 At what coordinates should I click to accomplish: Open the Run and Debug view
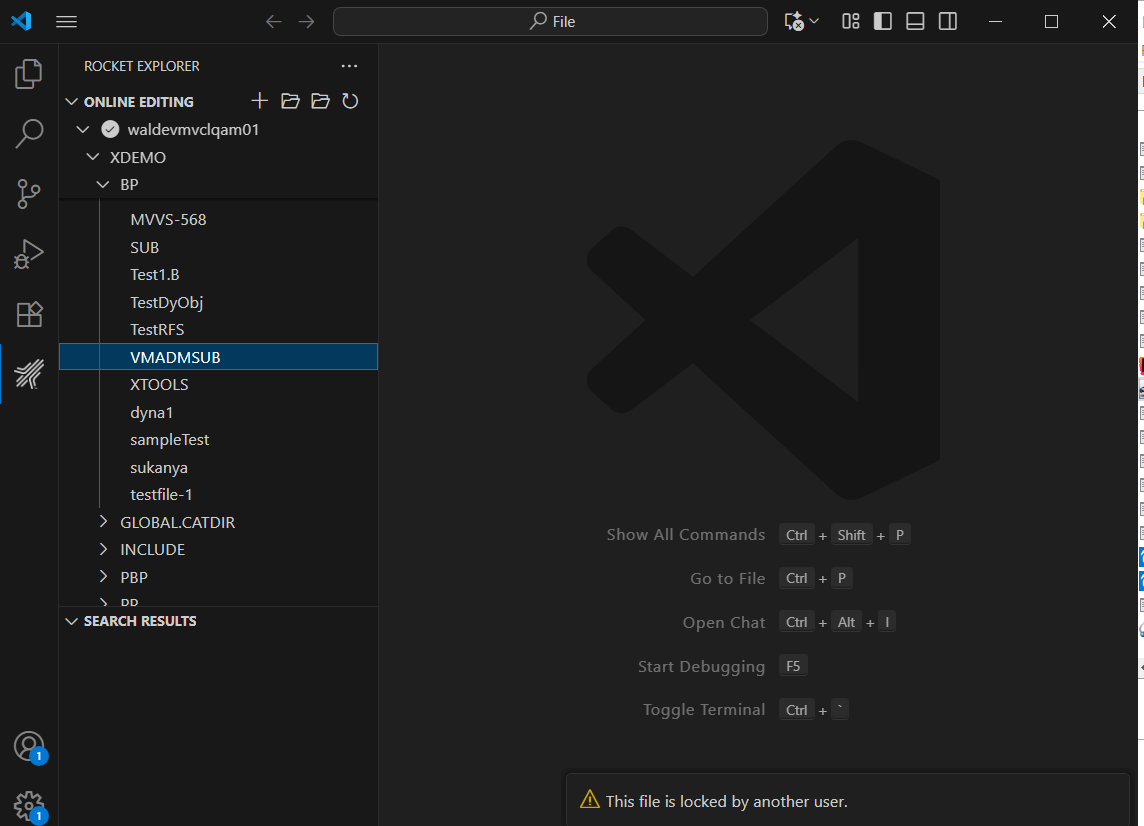point(29,254)
